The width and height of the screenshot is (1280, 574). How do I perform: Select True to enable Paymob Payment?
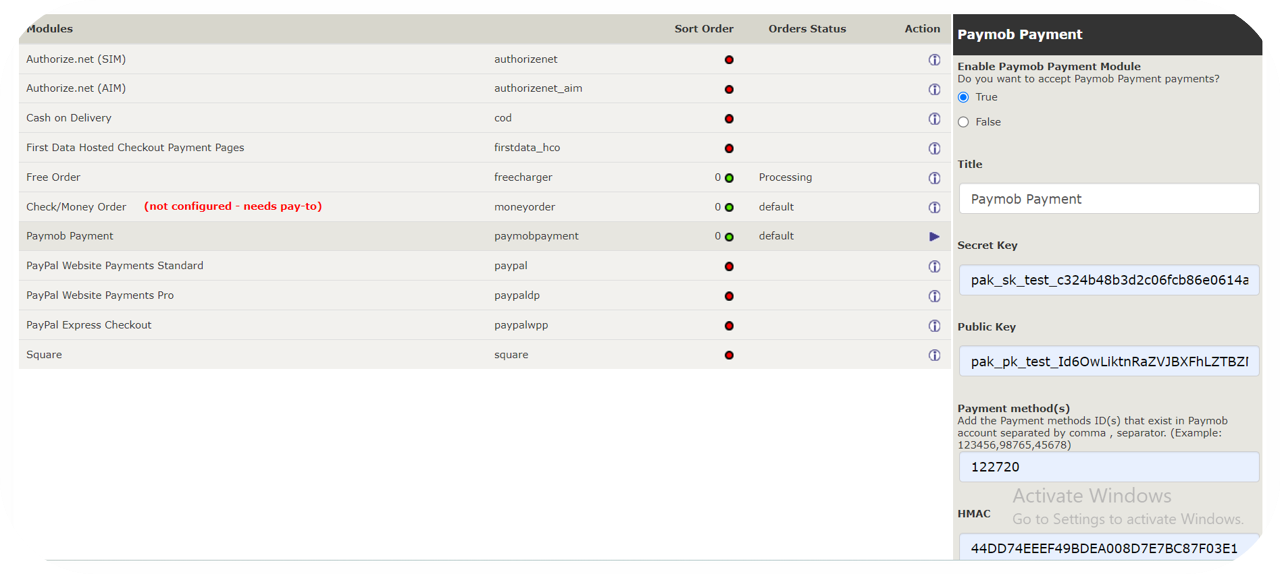[x=964, y=97]
